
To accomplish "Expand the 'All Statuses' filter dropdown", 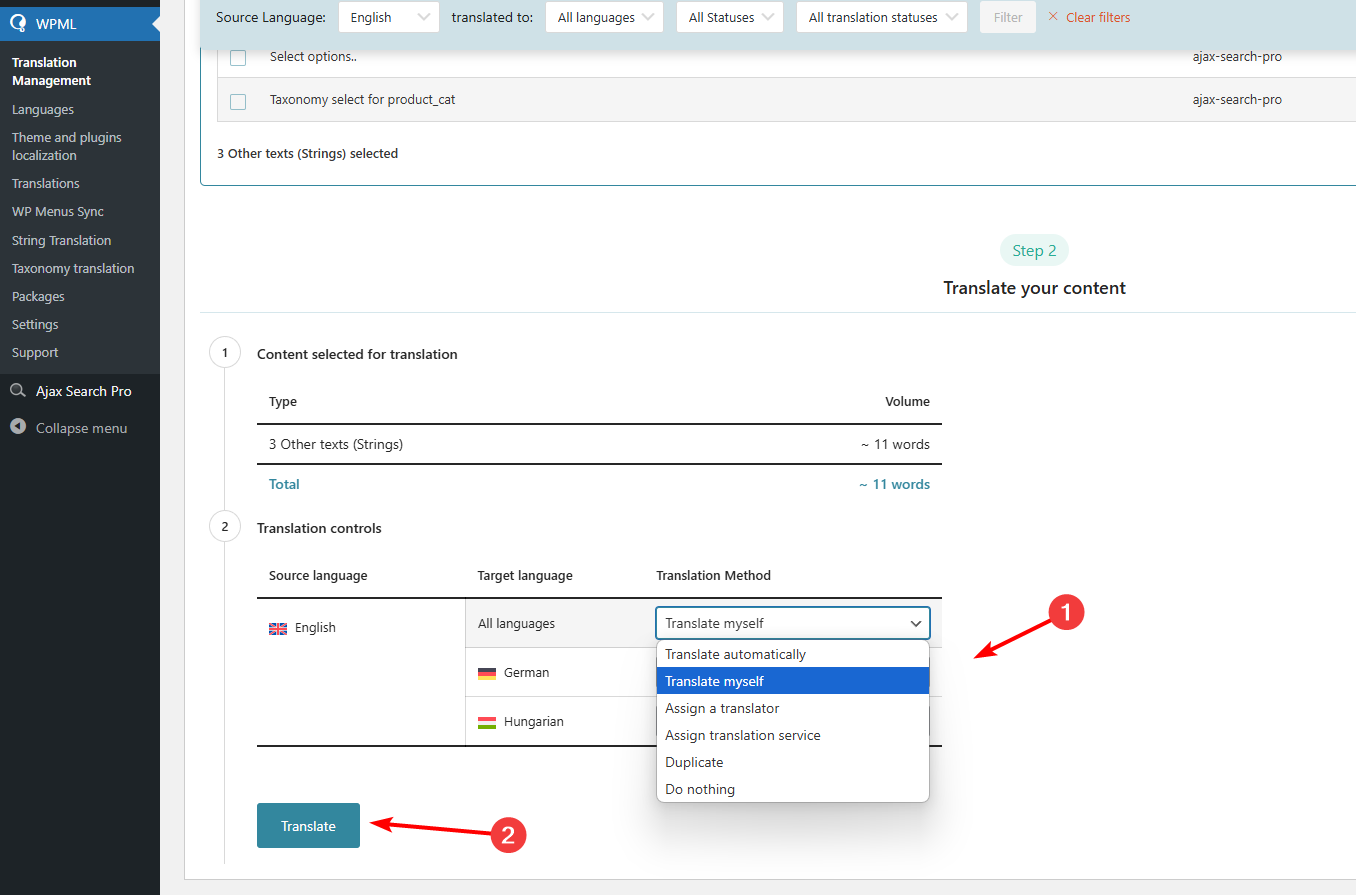I will point(729,17).
